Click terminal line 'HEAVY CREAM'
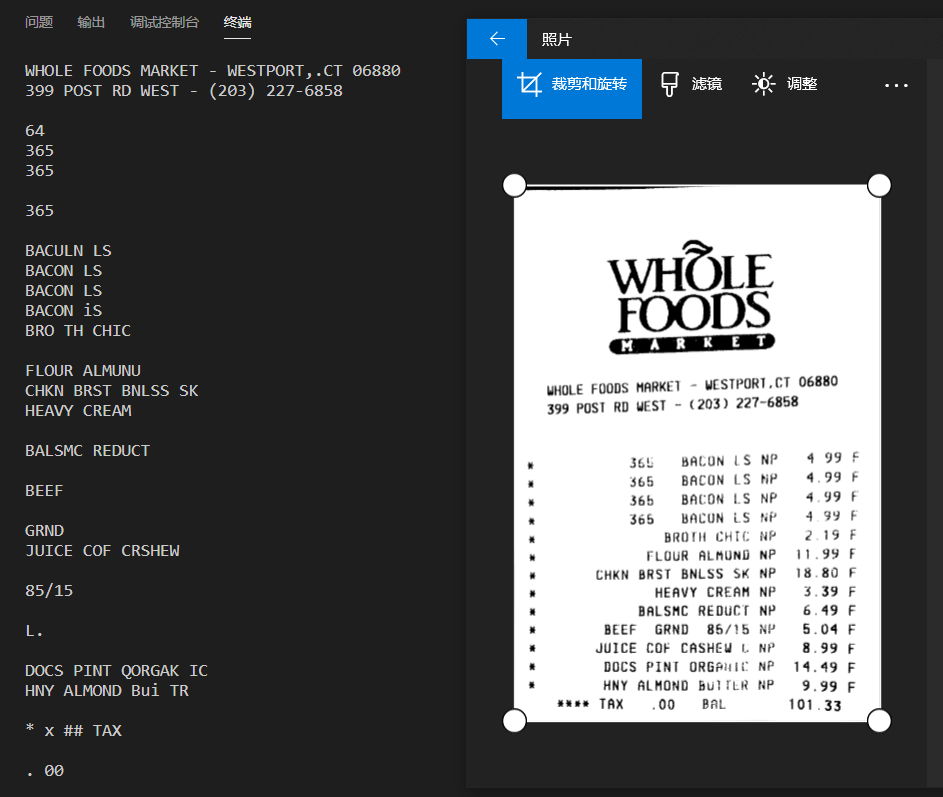Viewport: 943px width, 797px height. tap(78, 411)
